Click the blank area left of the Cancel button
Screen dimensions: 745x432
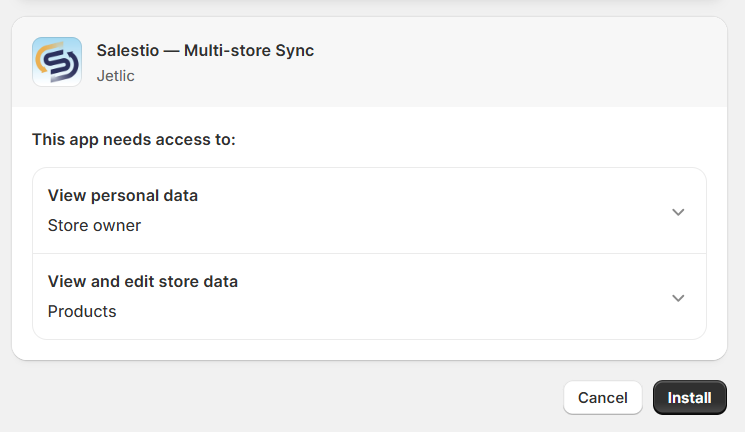pyautogui.click(x=285, y=397)
